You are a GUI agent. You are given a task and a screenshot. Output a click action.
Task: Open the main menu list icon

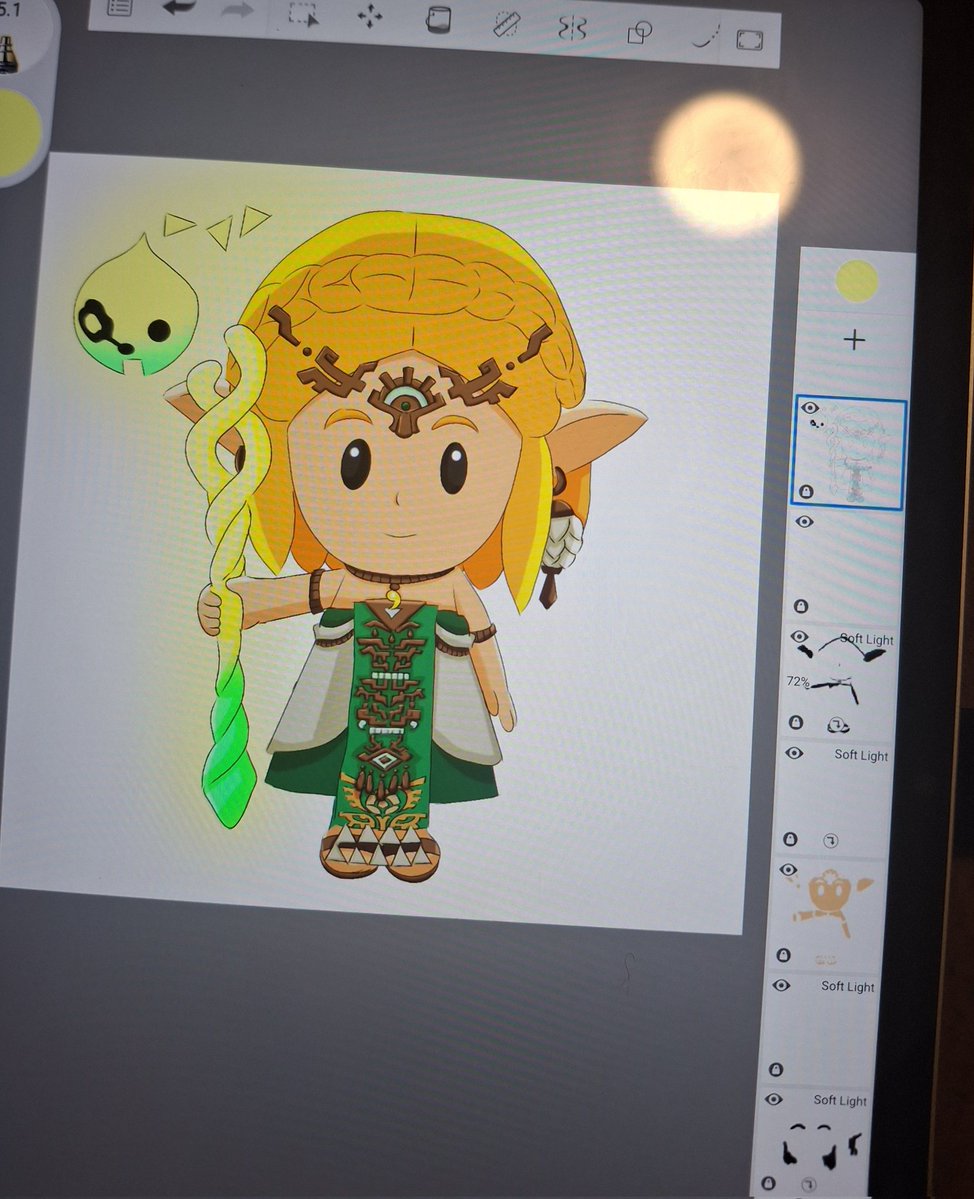coord(120,8)
